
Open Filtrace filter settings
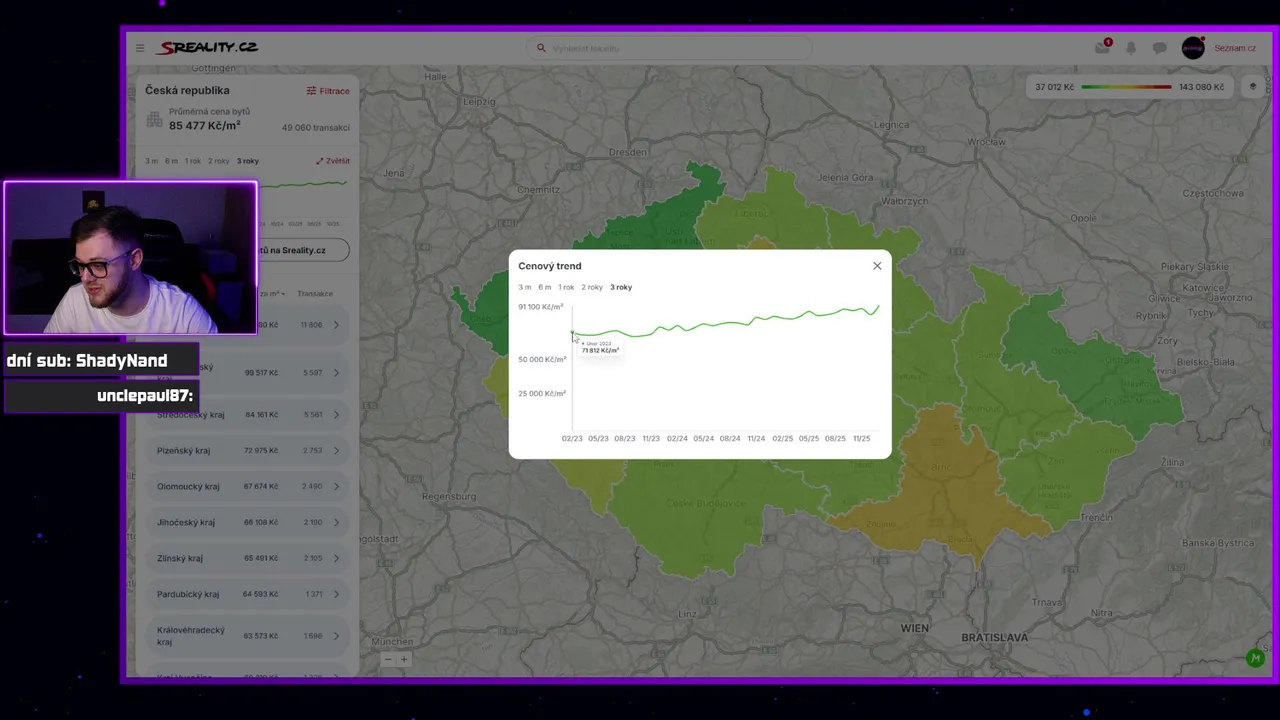coord(328,91)
